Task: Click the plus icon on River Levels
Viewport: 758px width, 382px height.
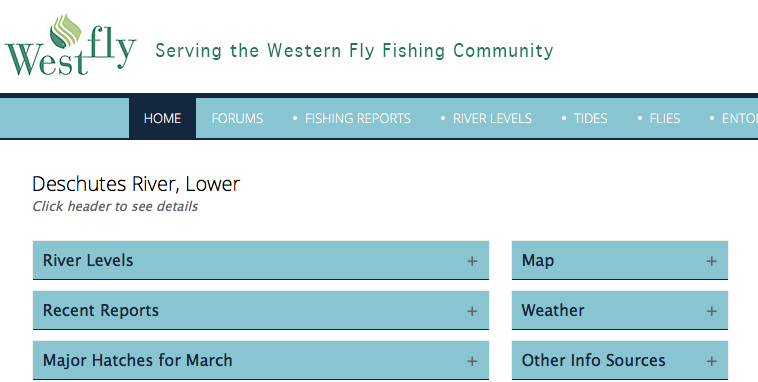Action: point(472,261)
